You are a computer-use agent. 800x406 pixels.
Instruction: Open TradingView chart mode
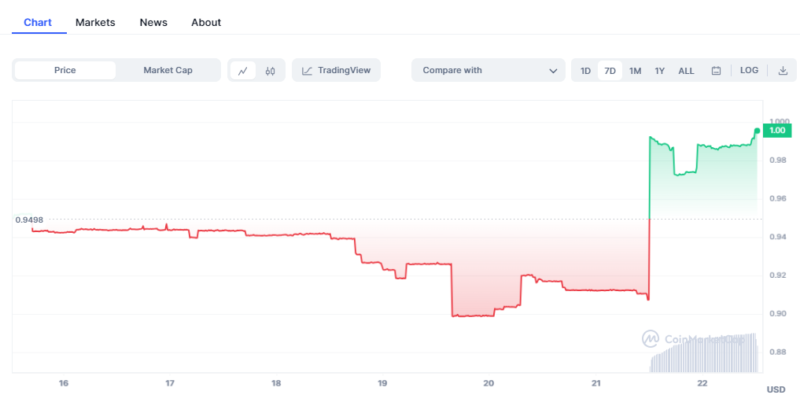pos(336,71)
